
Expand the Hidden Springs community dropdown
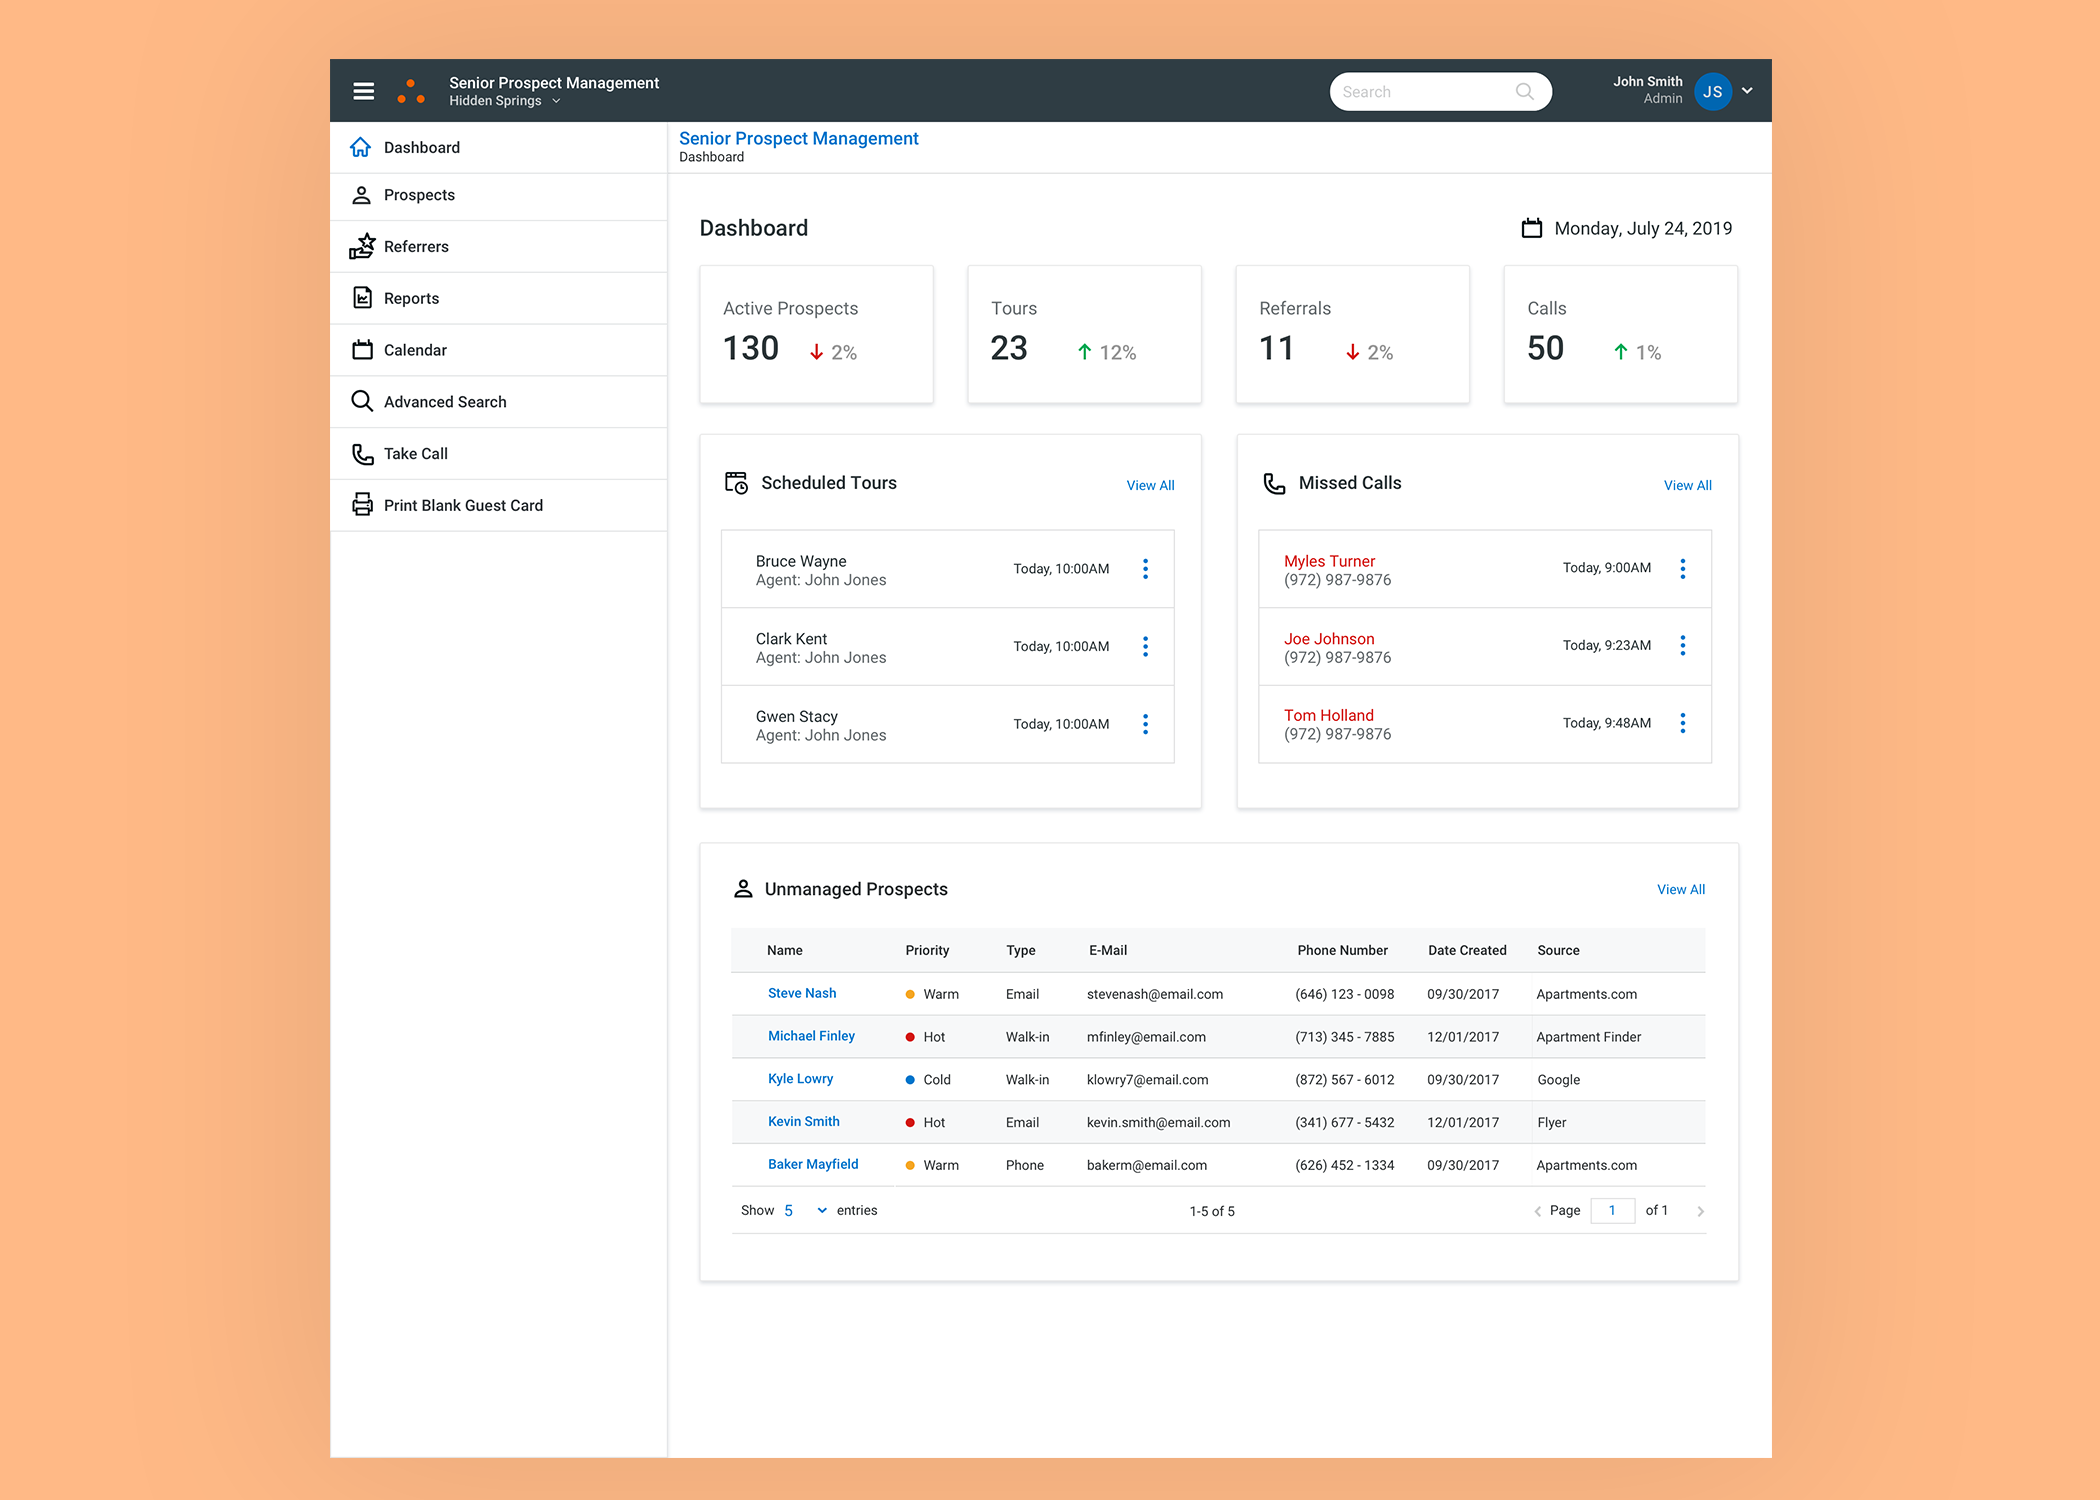(556, 101)
